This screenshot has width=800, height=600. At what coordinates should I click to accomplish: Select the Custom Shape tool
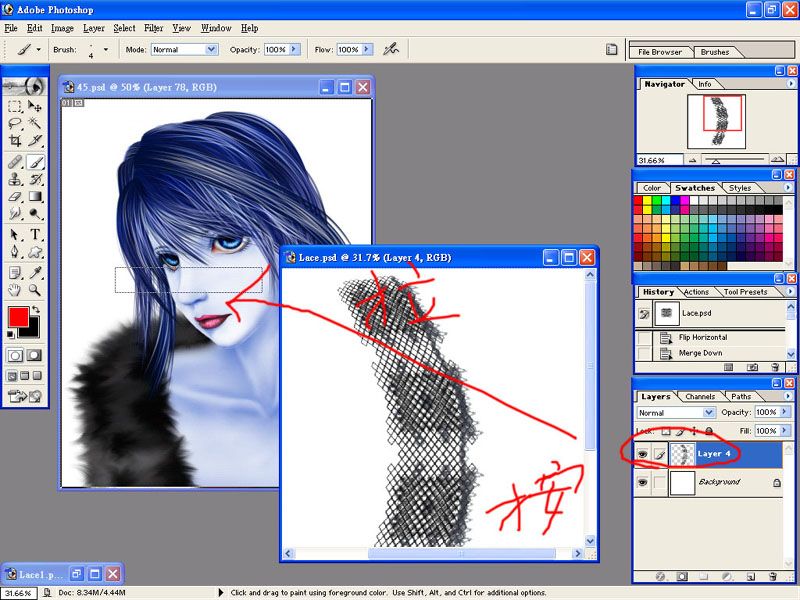(x=35, y=252)
